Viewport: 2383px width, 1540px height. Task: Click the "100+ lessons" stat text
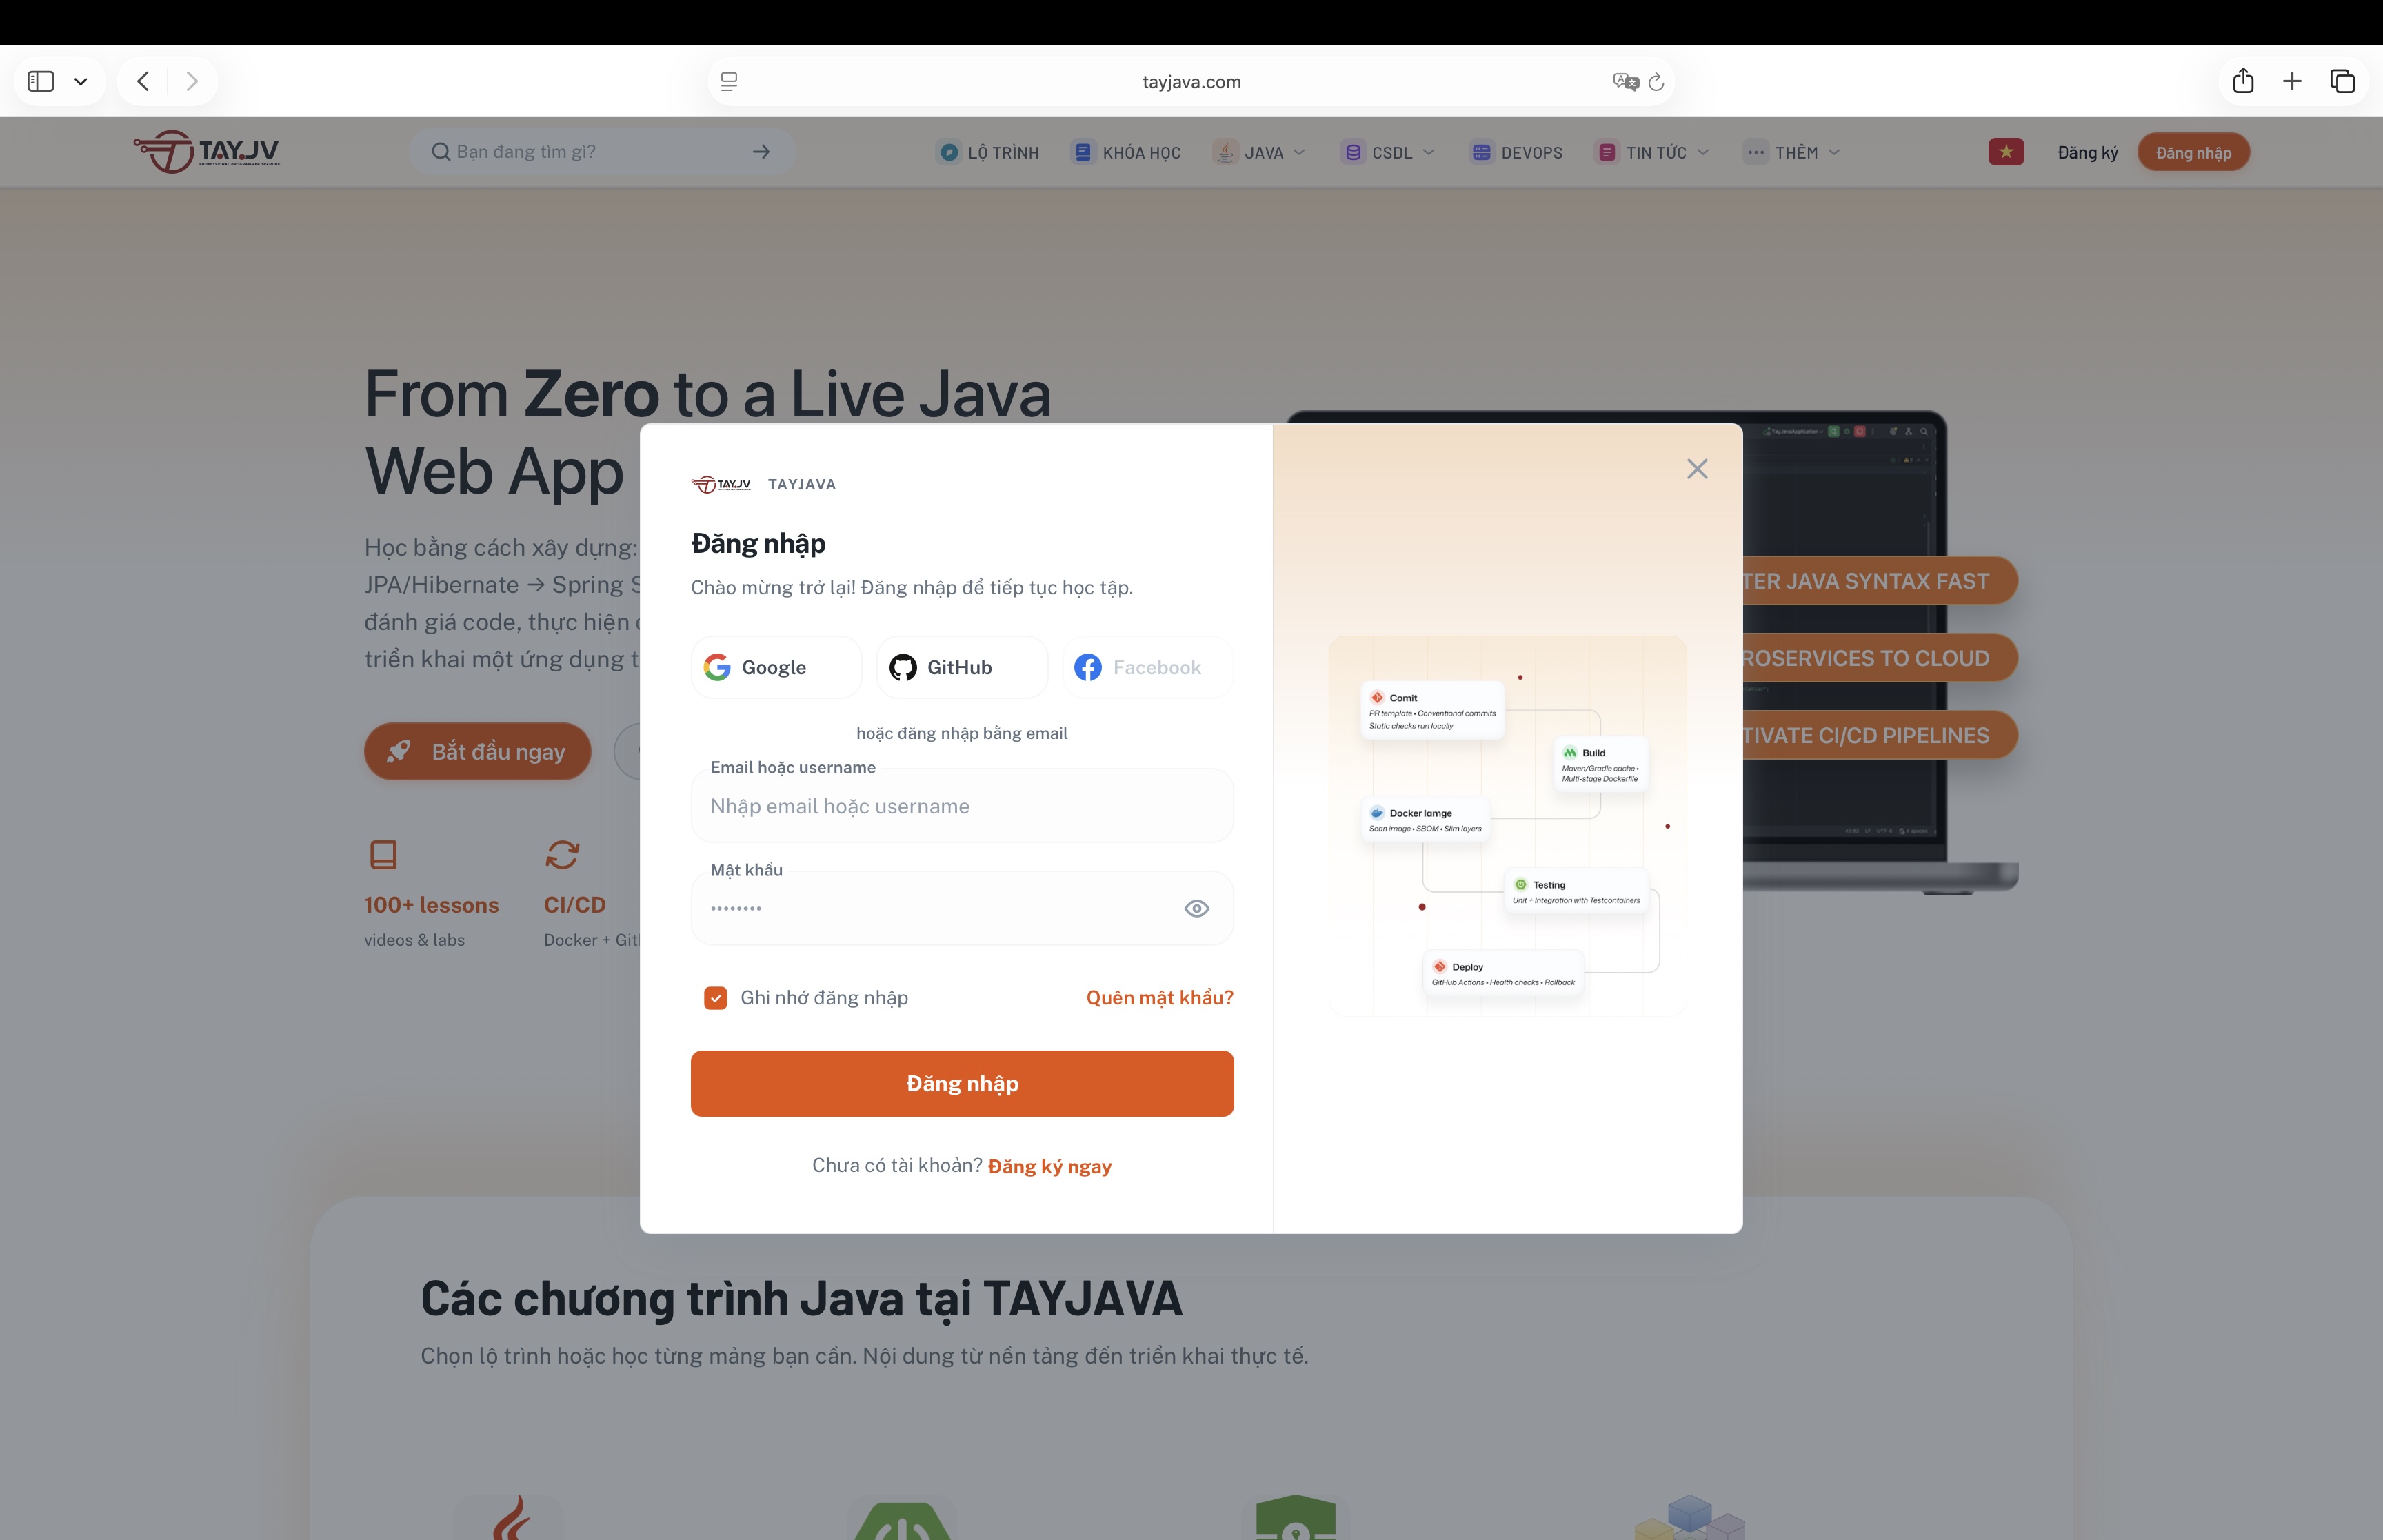point(431,905)
